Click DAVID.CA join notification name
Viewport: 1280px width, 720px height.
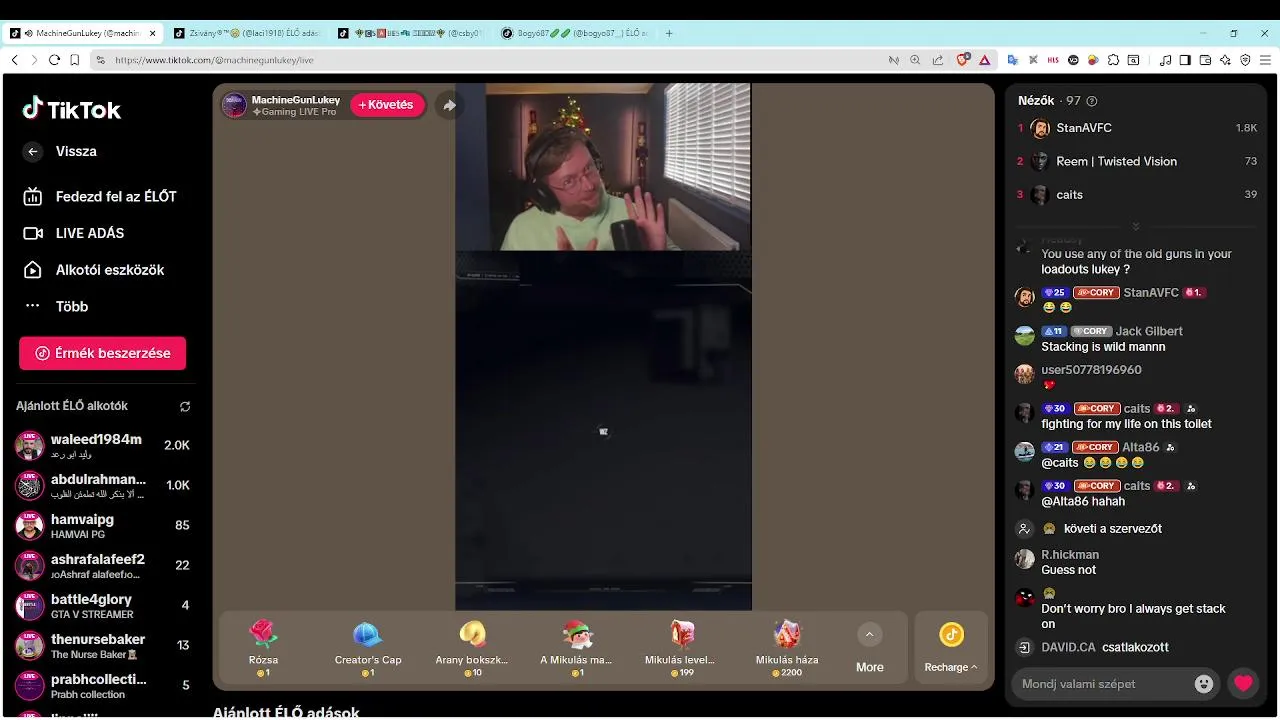coord(1068,648)
